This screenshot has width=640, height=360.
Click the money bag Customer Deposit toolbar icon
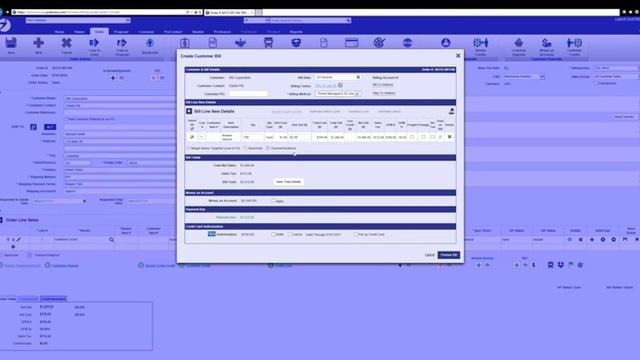click(518, 42)
